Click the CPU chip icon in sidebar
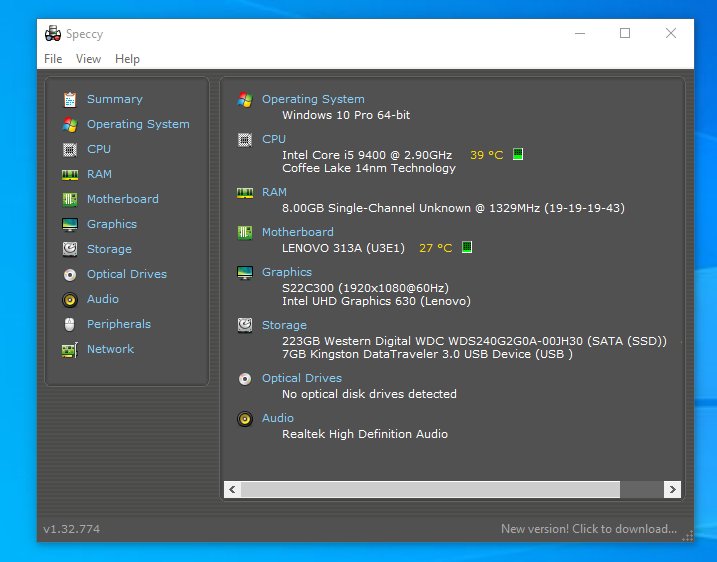 [70, 149]
